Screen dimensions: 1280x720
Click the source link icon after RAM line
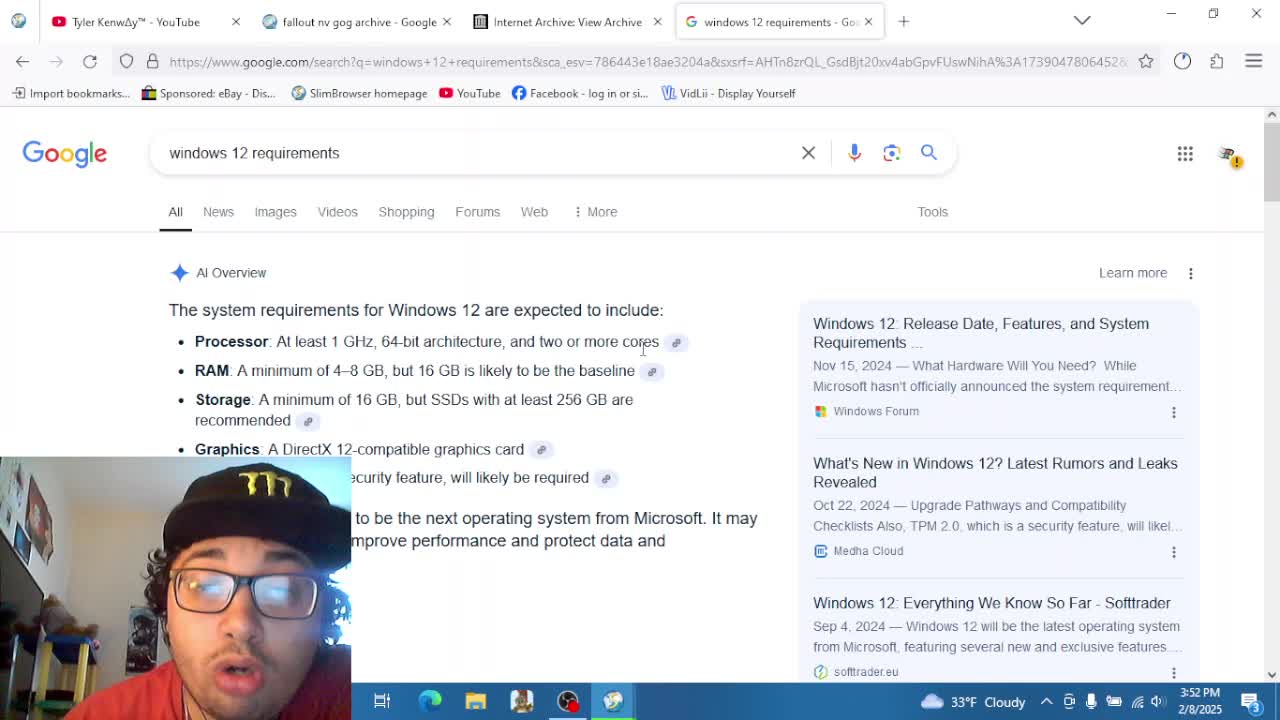652,372
